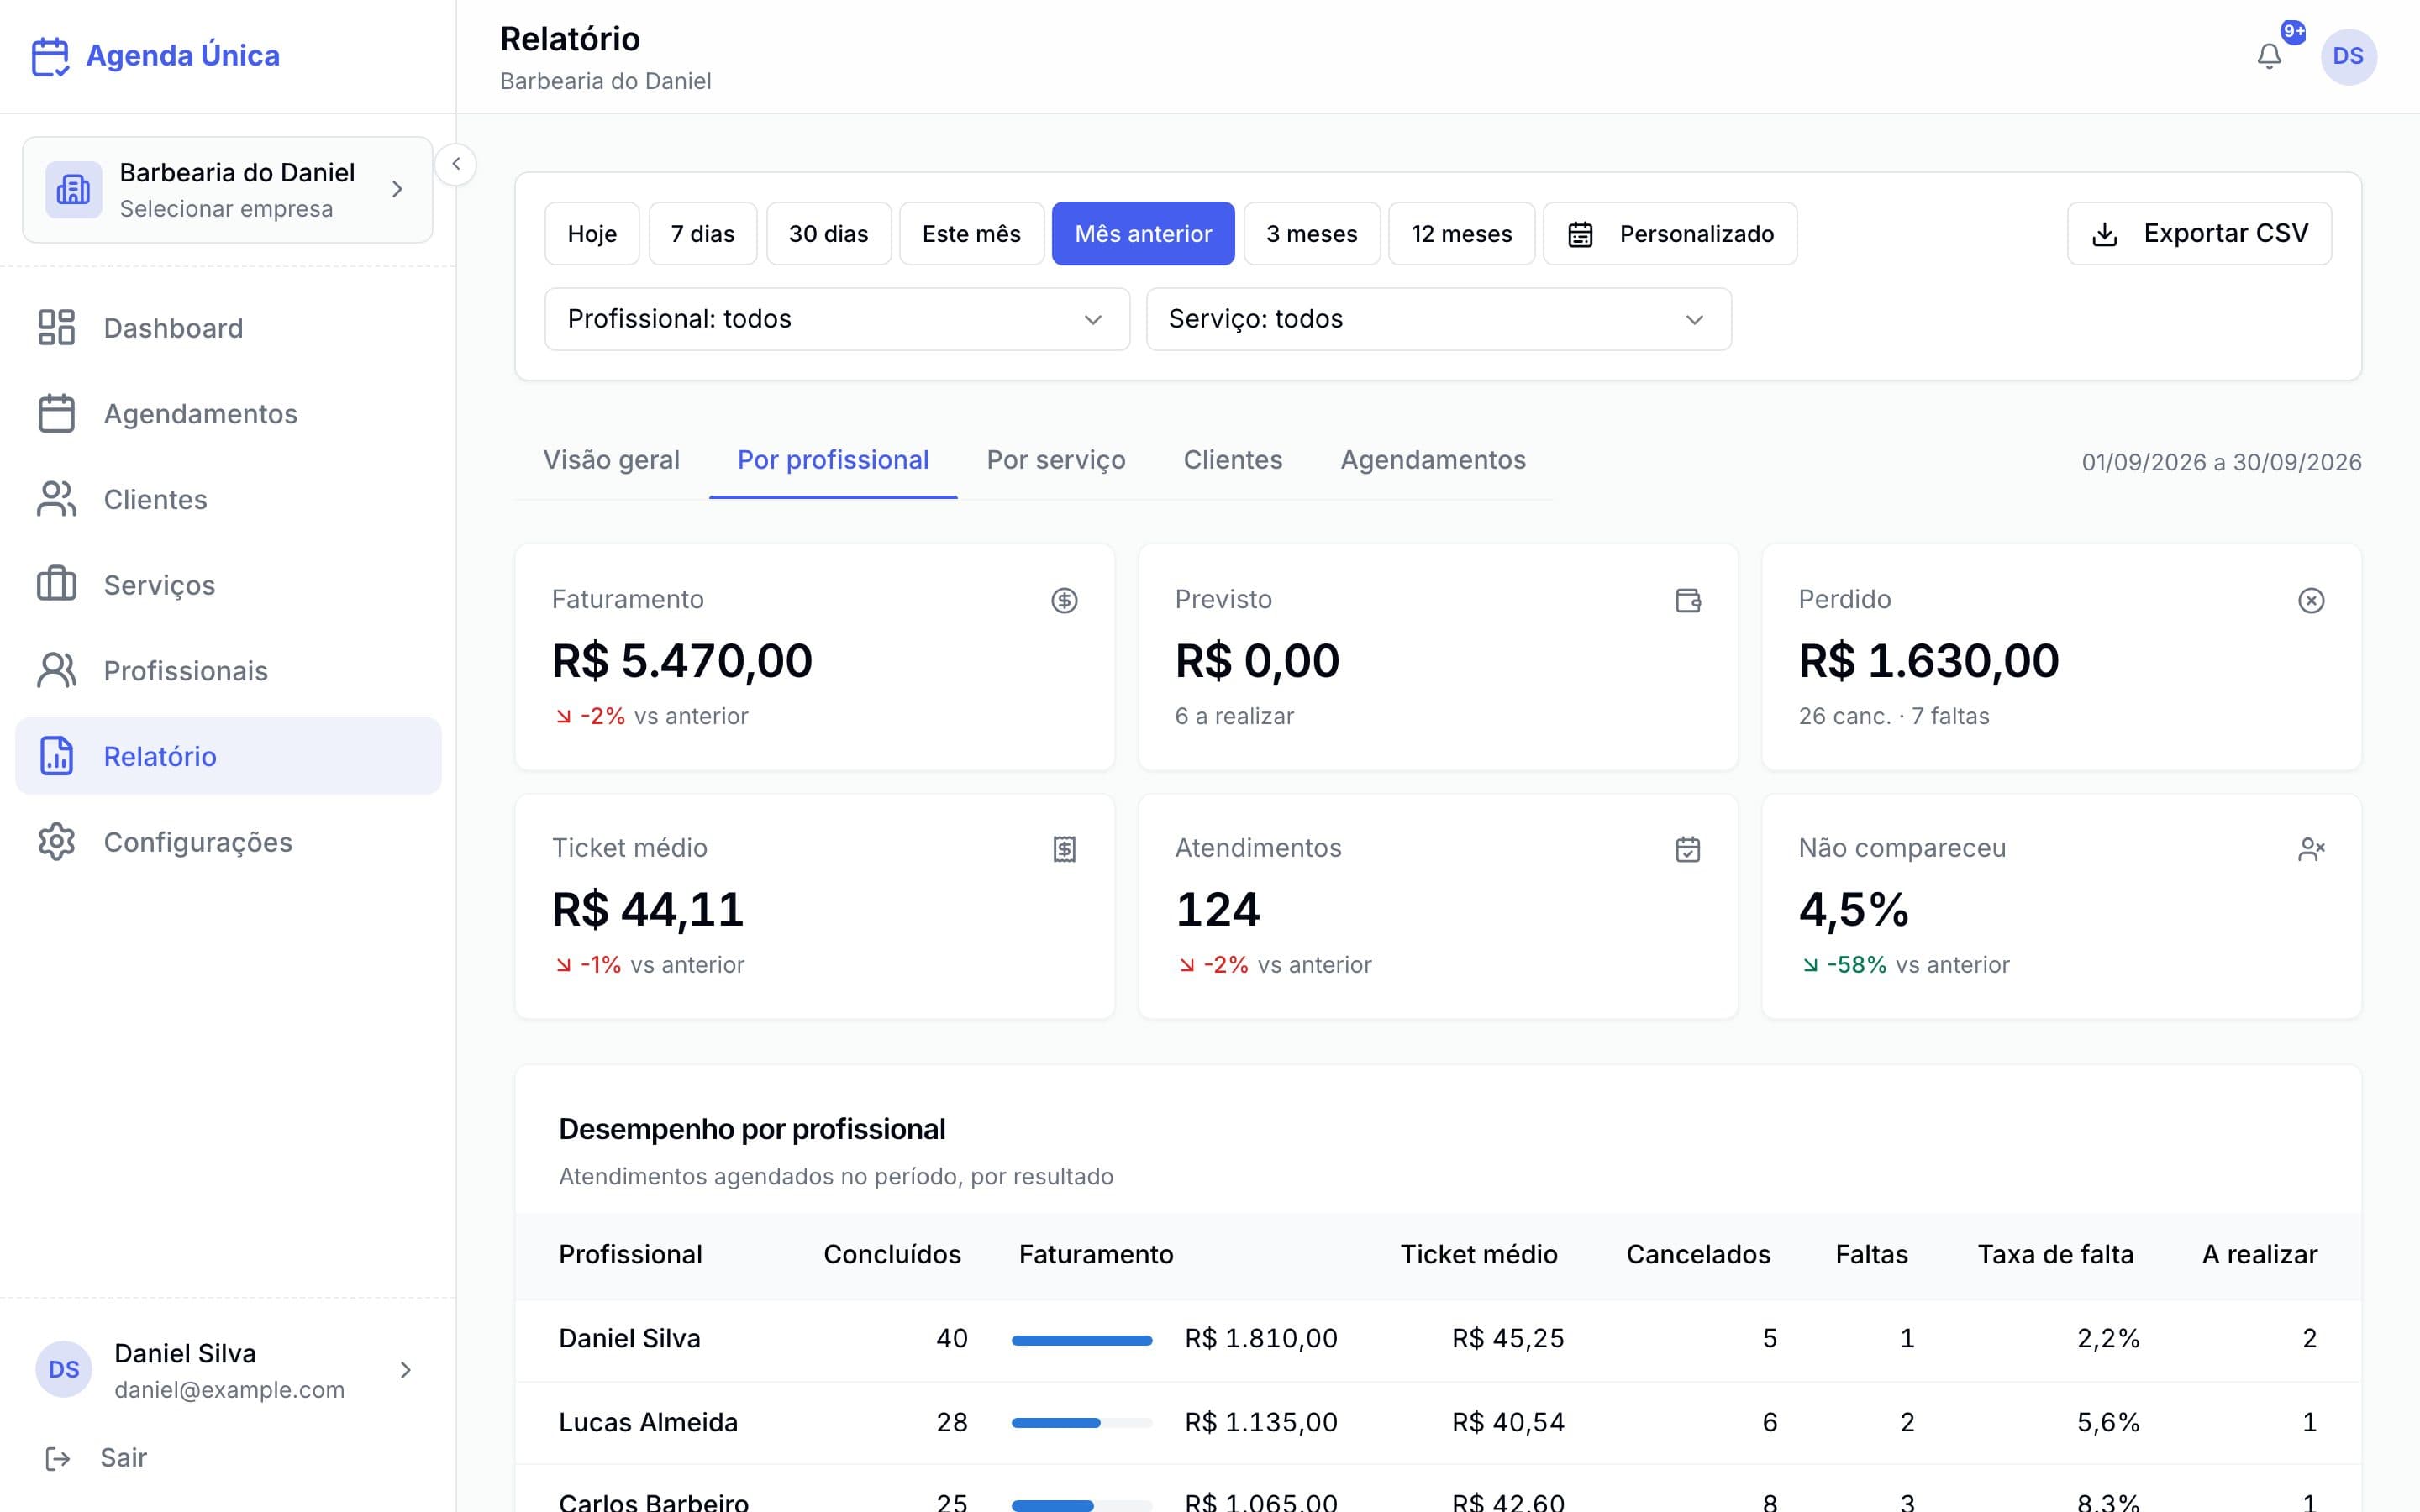Click the Sair logout icon
Viewport: 2420px width, 1512px height.
point(58,1458)
